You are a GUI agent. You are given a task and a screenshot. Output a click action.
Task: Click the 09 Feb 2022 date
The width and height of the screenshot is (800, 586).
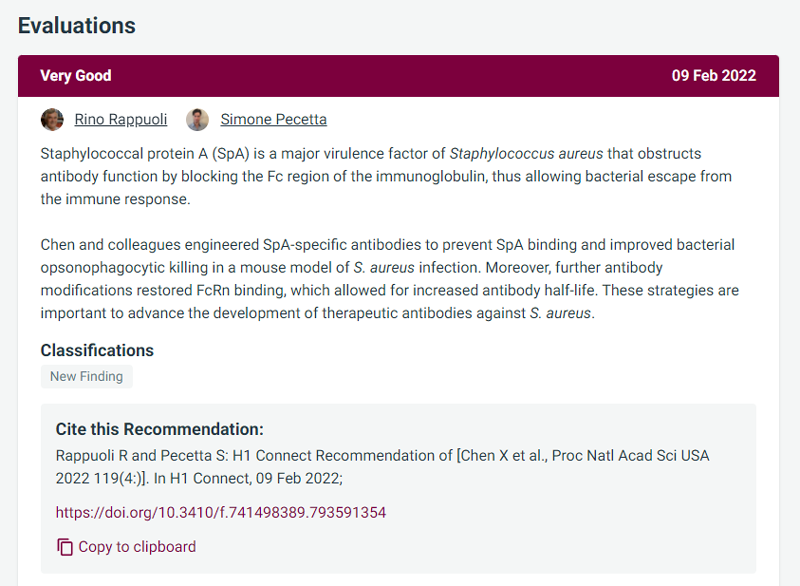pyautogui.click(x=714, y=75)
